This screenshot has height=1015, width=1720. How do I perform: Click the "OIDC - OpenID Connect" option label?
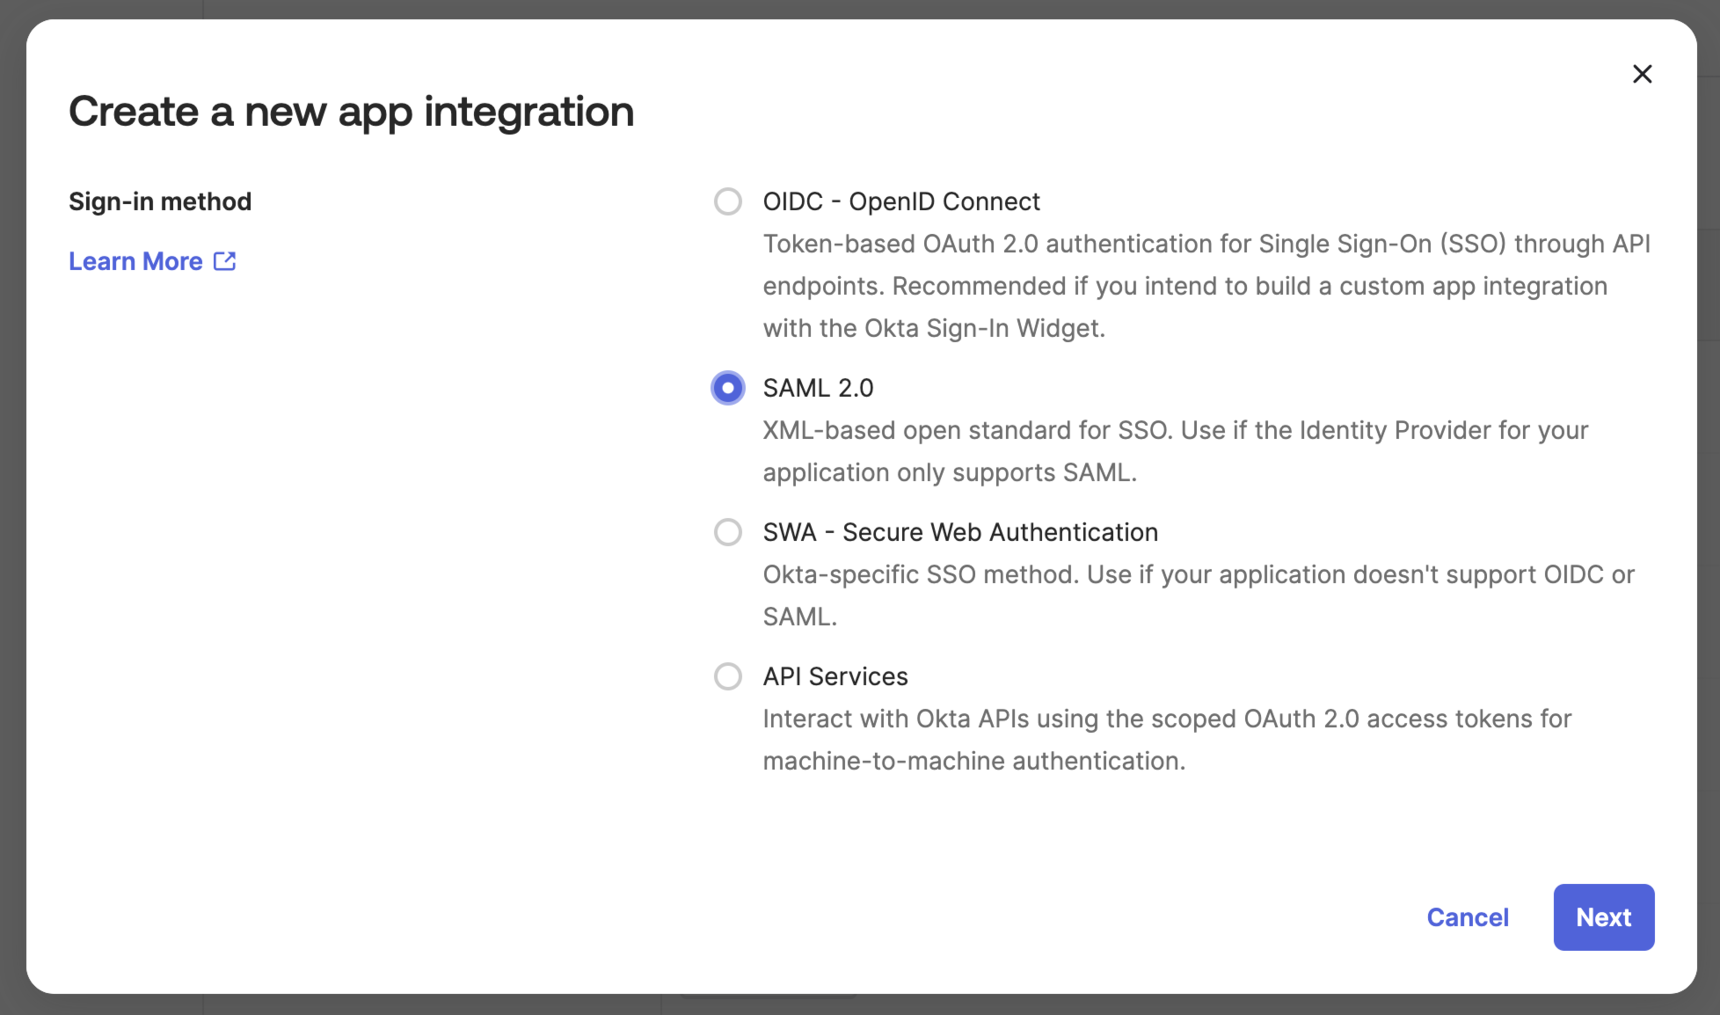click(901, 201)
